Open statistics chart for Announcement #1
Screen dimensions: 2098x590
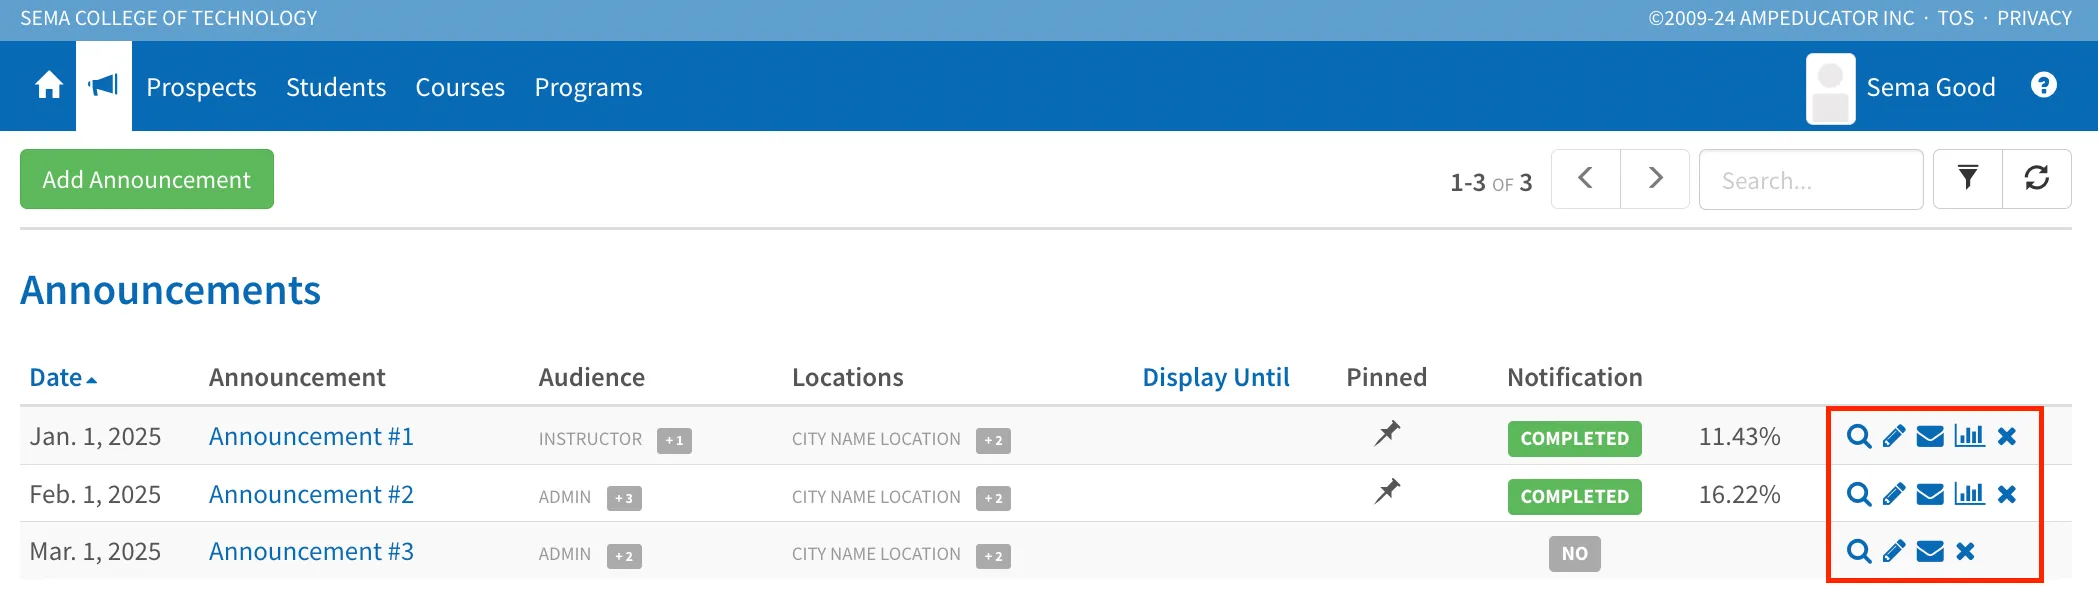click(x=1969, y=436)
